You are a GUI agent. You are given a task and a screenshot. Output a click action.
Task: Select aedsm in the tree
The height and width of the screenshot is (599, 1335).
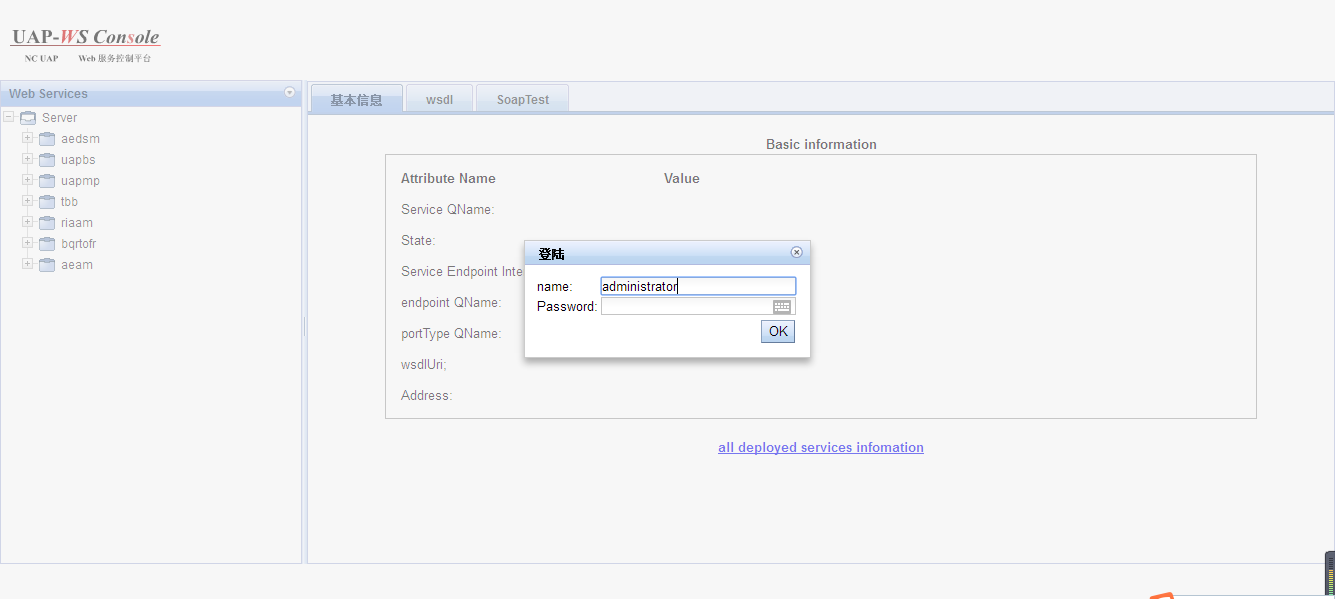click(80, 139)
